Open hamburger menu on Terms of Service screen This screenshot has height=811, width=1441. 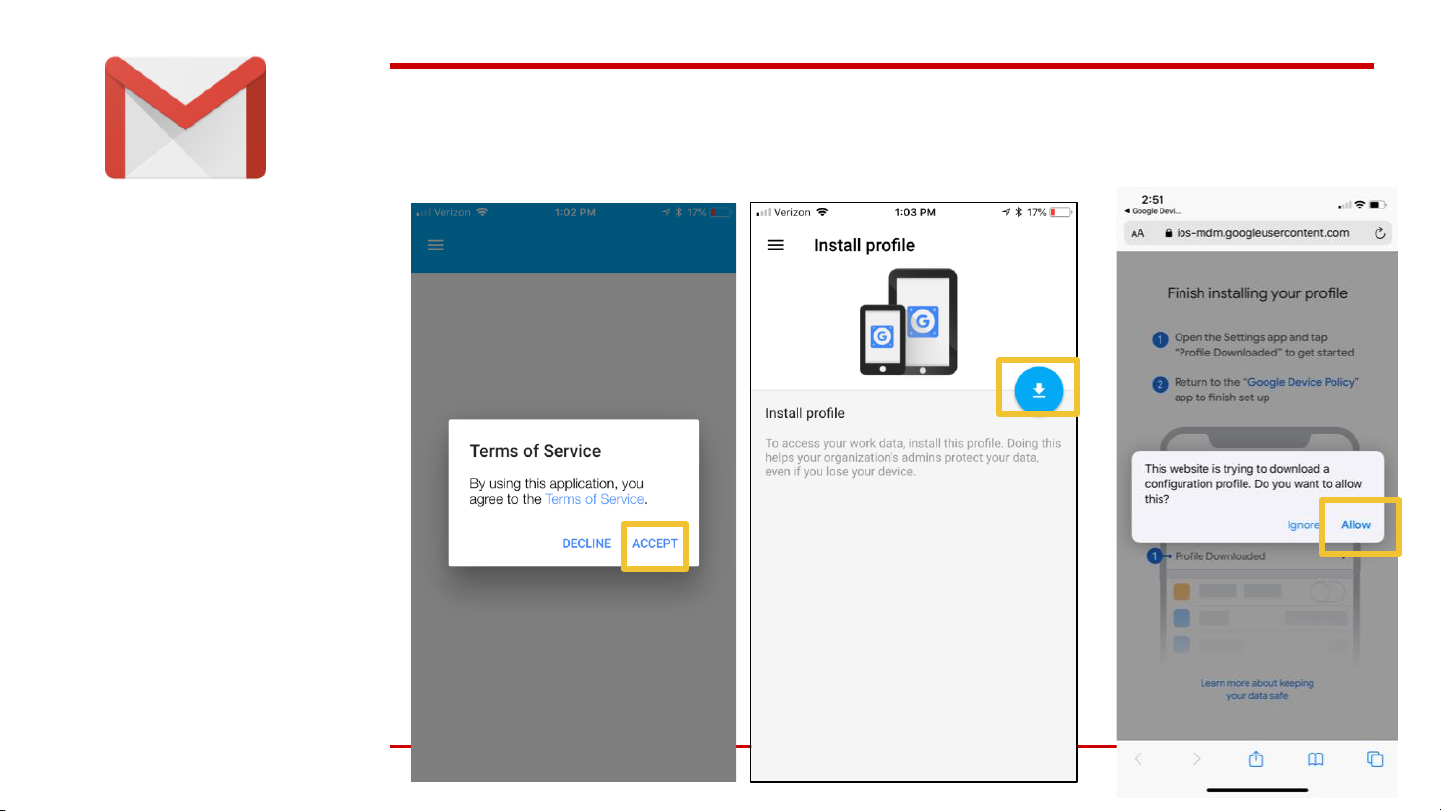[x=436, y=244]
